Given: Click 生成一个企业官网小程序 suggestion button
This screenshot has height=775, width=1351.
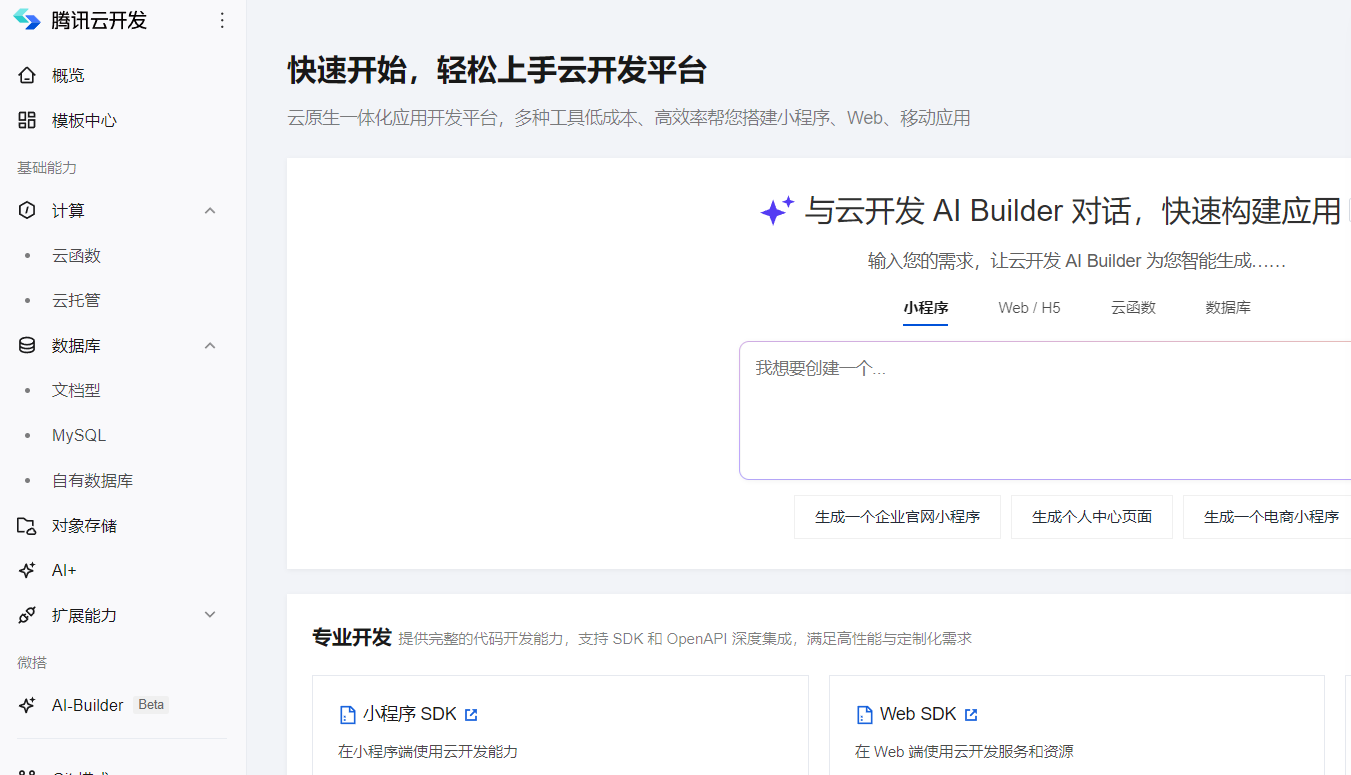Looking at the screenshot, I should click(x=897, y=517).
